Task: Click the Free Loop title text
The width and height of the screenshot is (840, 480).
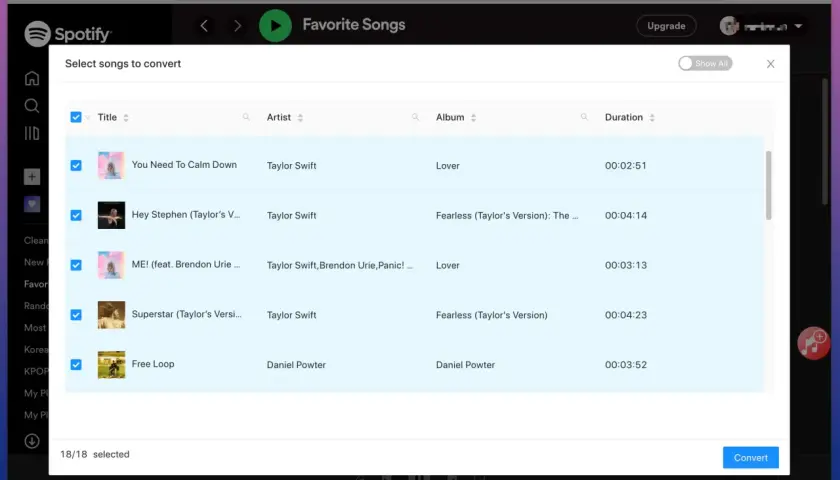Action: click(153, 364)
